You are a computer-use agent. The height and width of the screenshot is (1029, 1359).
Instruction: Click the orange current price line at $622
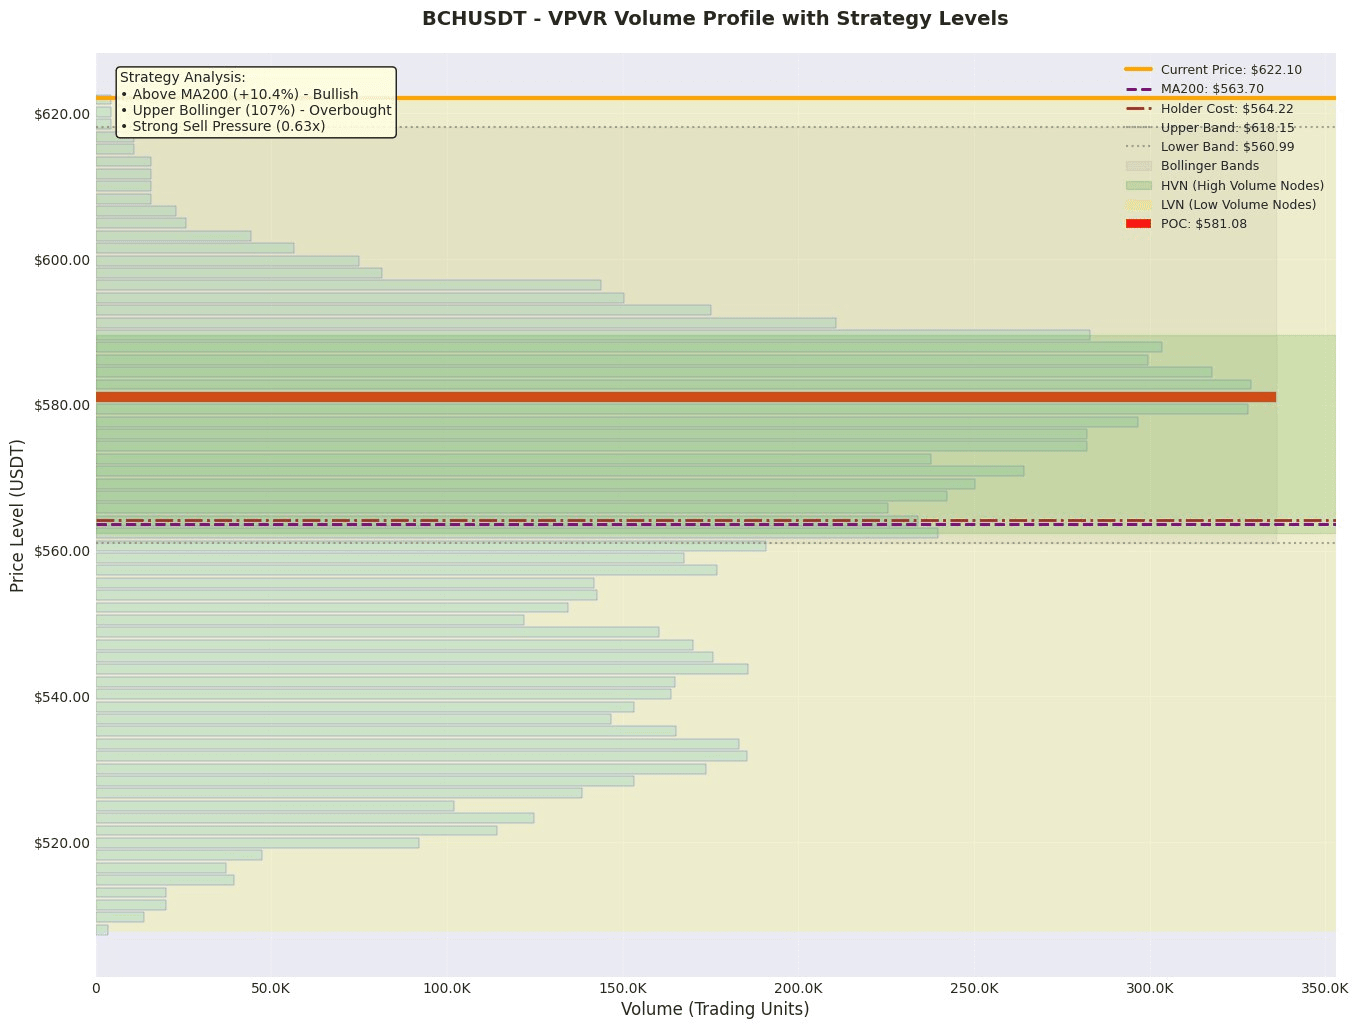tap(715, 98)
